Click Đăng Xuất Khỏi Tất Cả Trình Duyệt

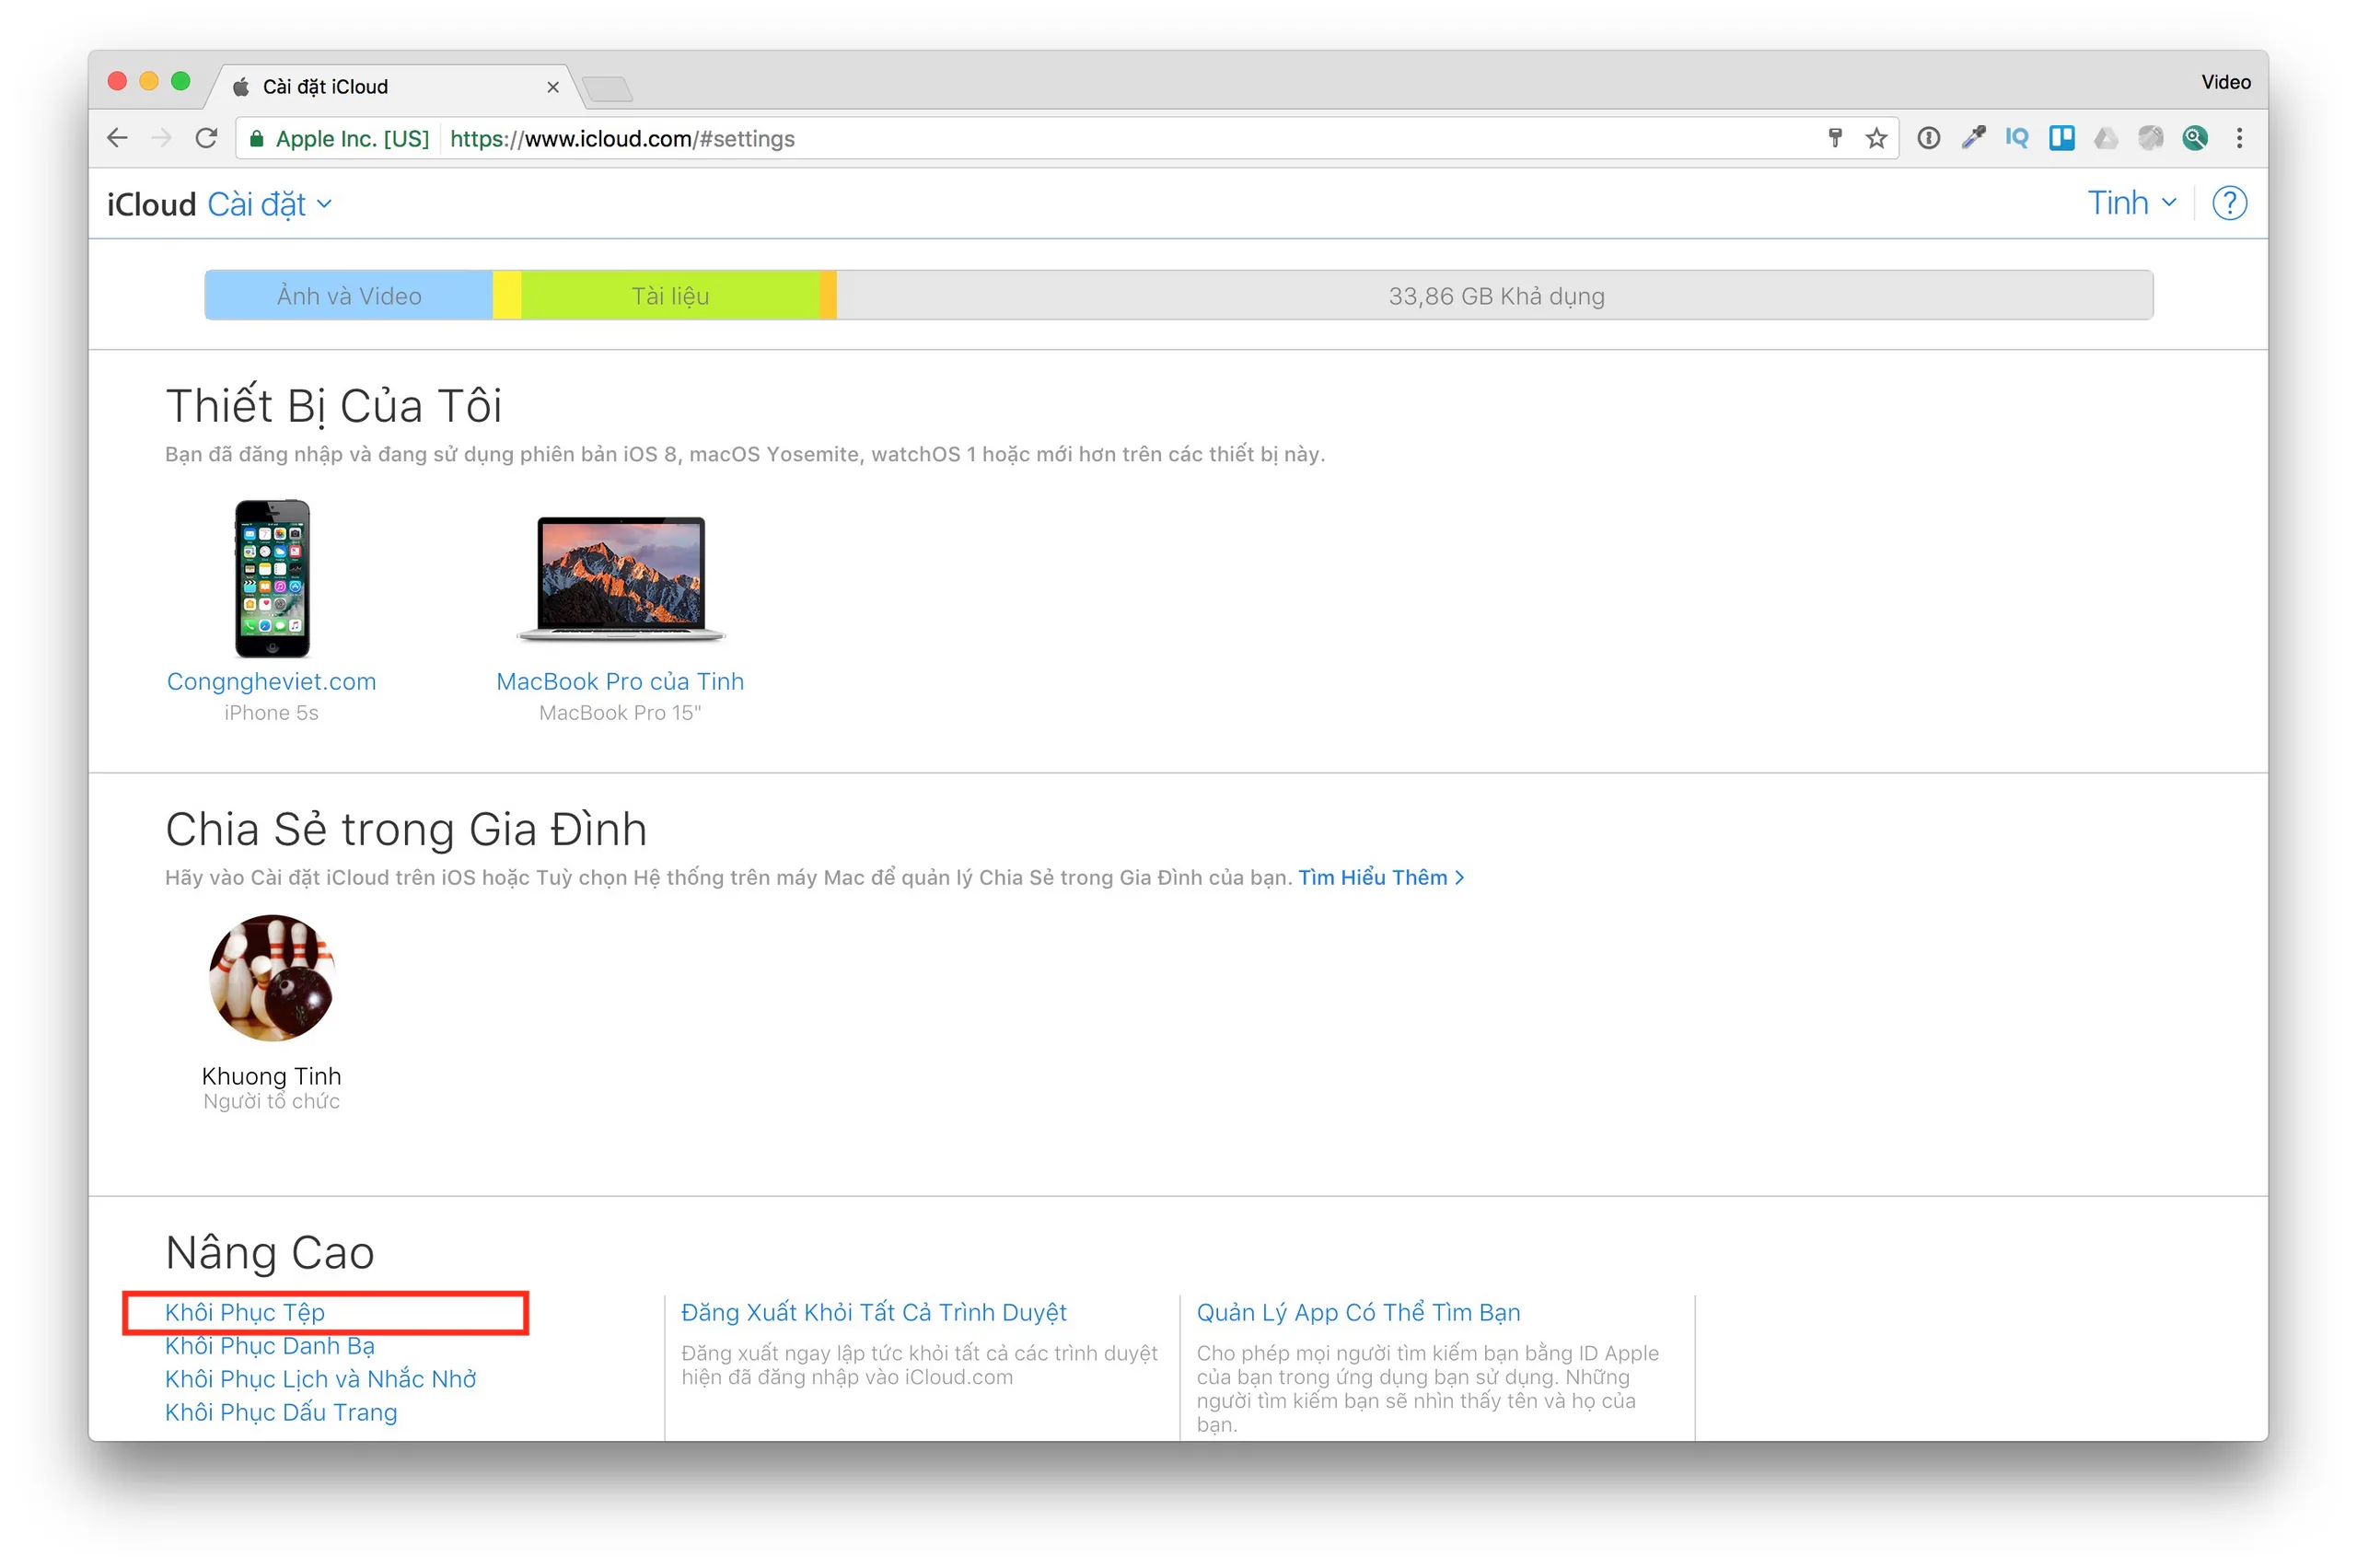874,1312
